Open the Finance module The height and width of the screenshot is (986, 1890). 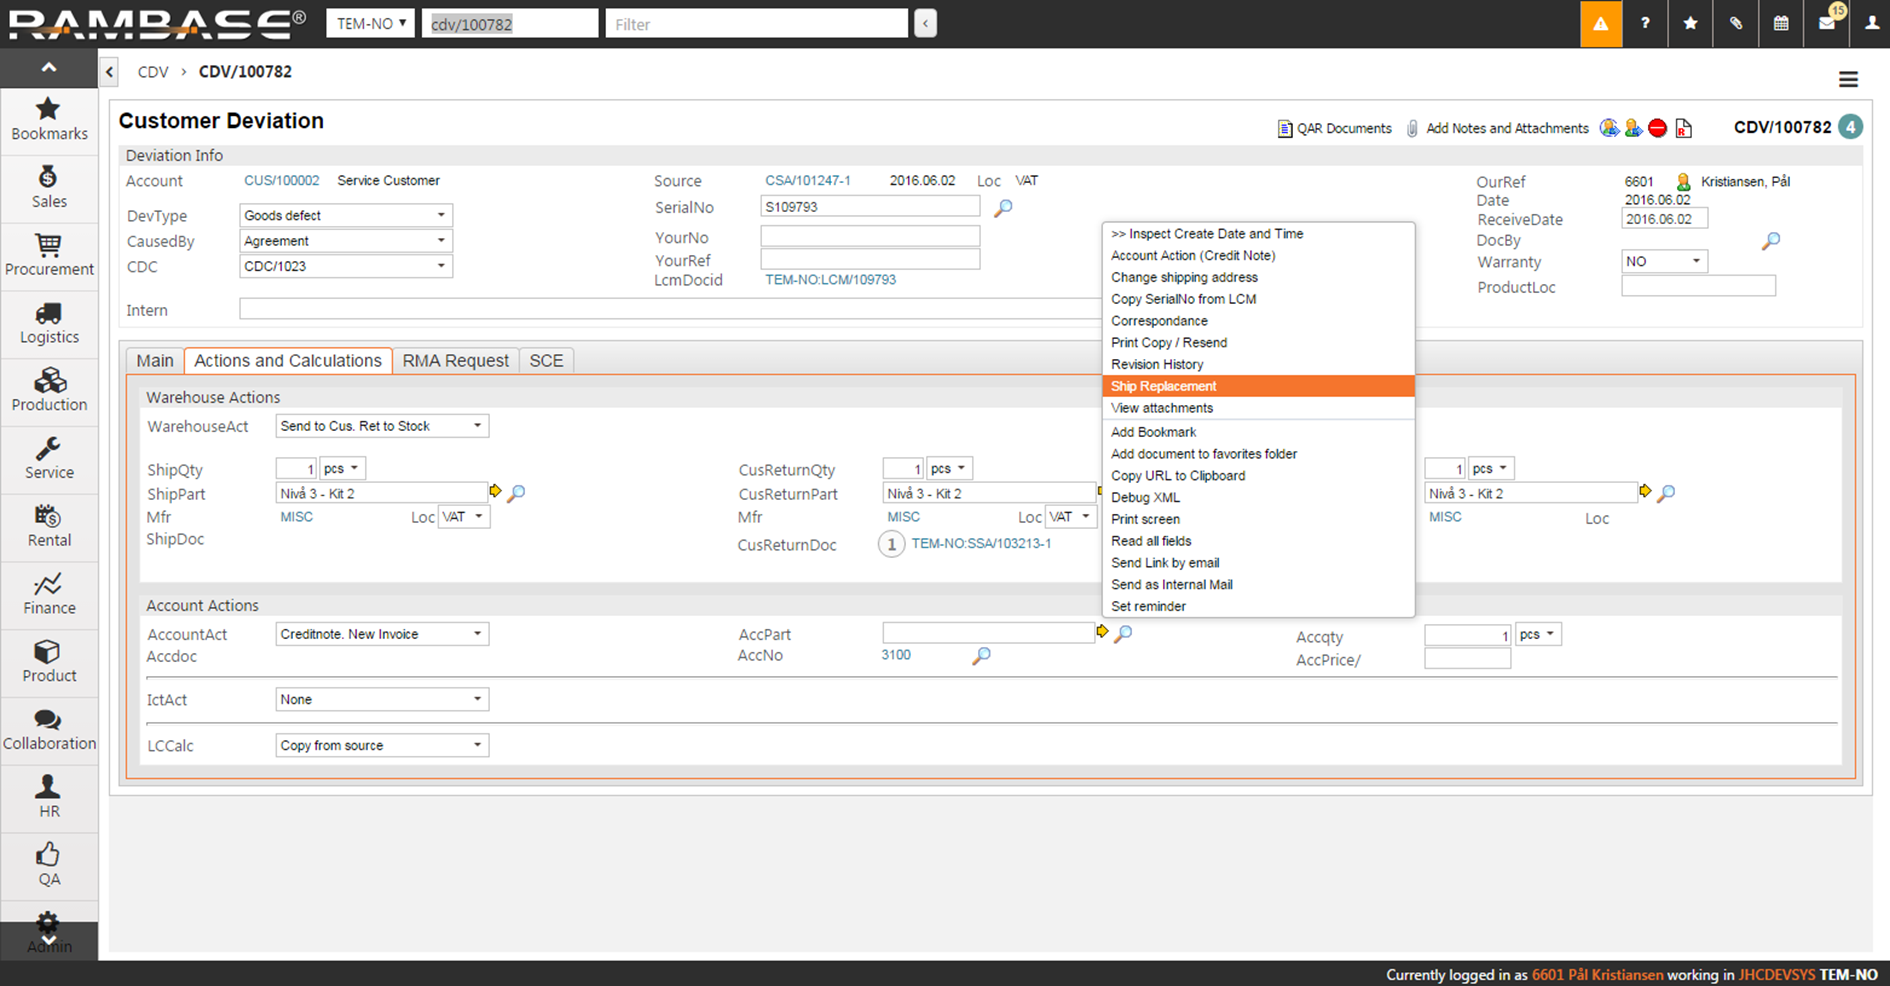tap(49, 595)
